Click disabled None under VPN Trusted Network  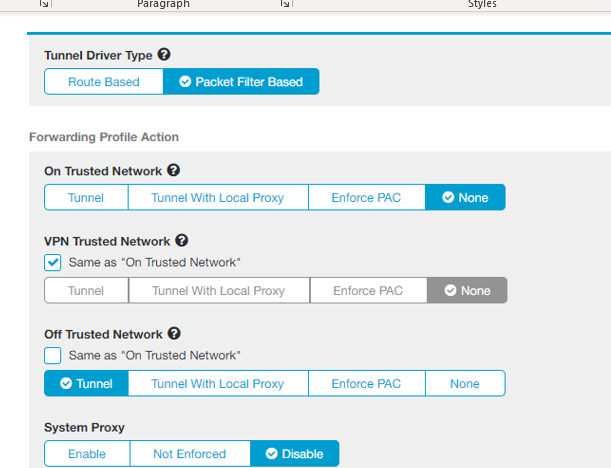pos(467,290)
